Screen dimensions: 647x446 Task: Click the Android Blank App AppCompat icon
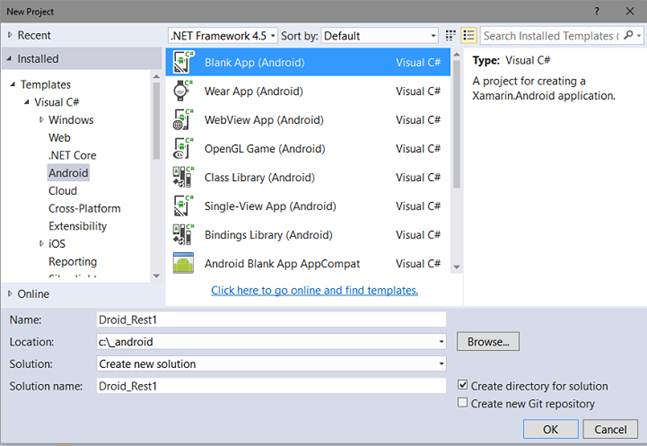183,265
